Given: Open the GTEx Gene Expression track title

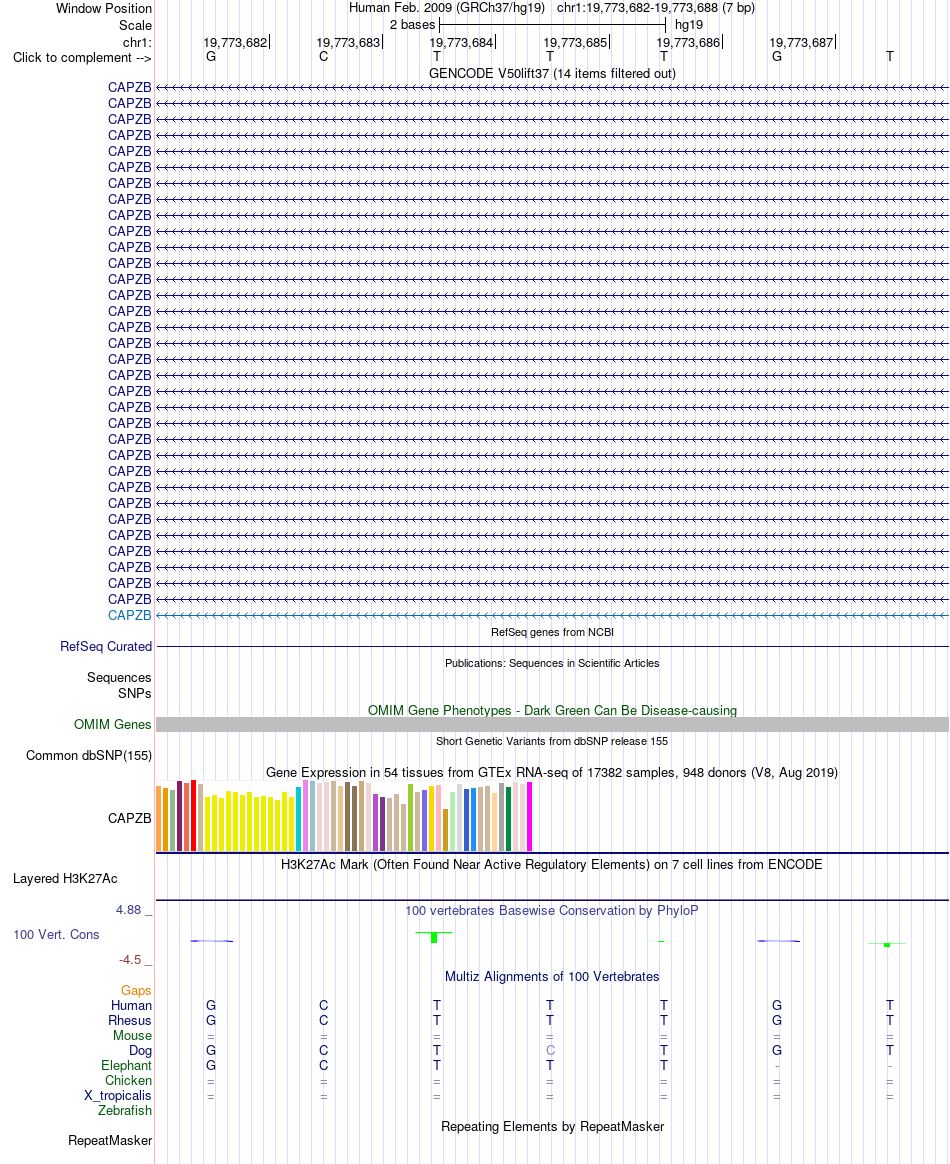Looking at the screenshot, I should [x=552, y=773].
